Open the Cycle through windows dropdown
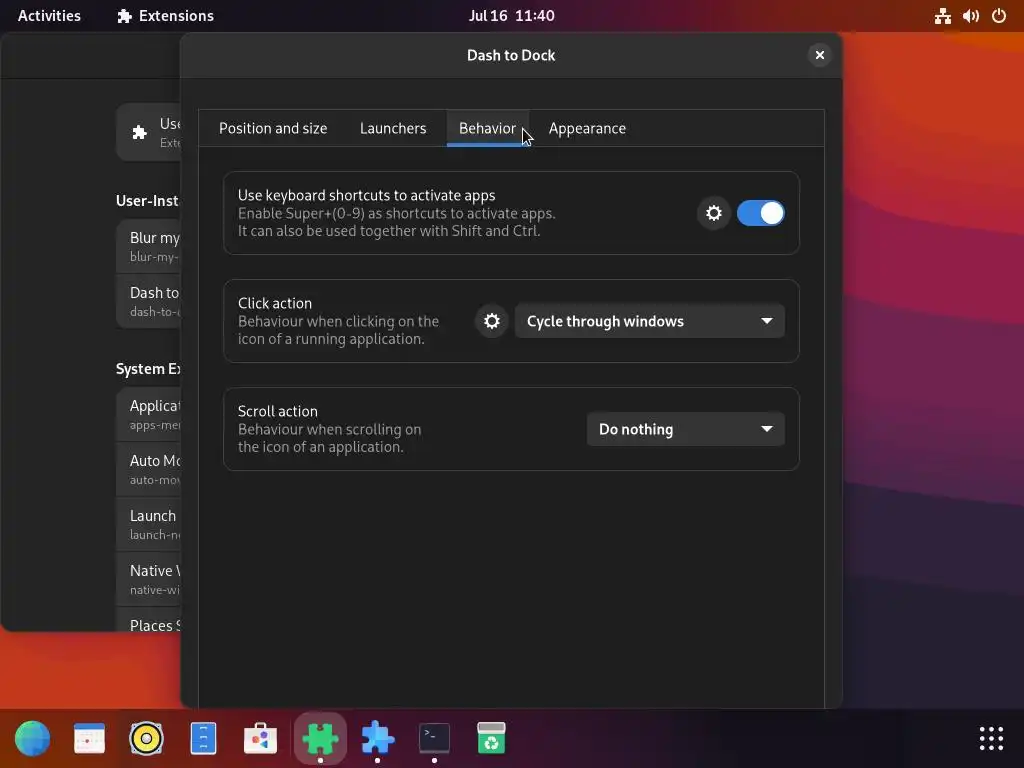 (650, 321)
